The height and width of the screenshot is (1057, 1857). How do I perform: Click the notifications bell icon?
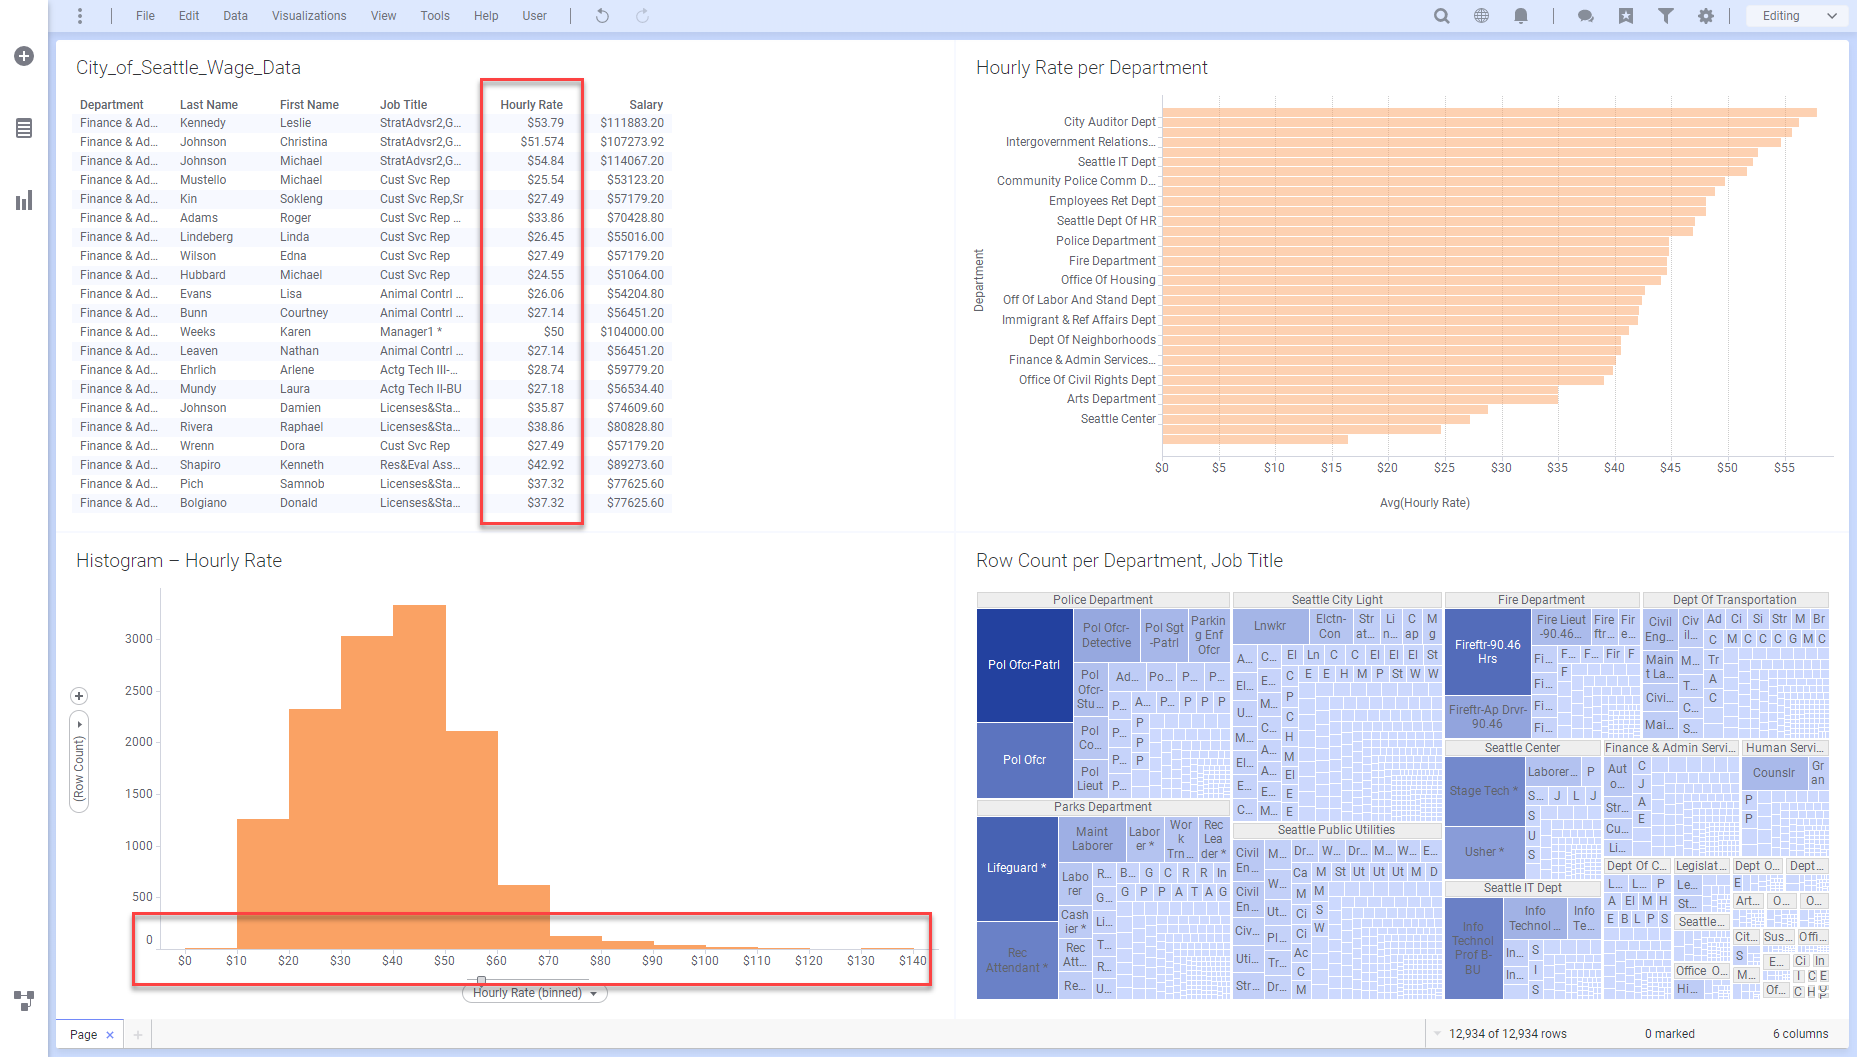1520,16
